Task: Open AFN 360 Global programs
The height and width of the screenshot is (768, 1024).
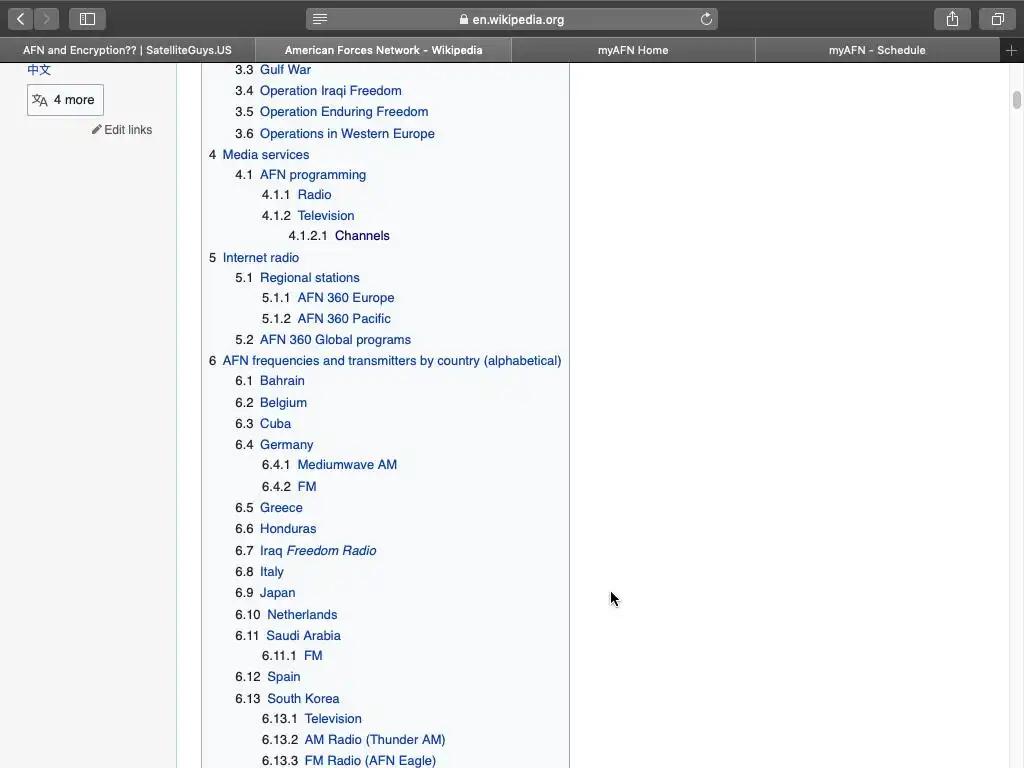Action: (336, 340)
